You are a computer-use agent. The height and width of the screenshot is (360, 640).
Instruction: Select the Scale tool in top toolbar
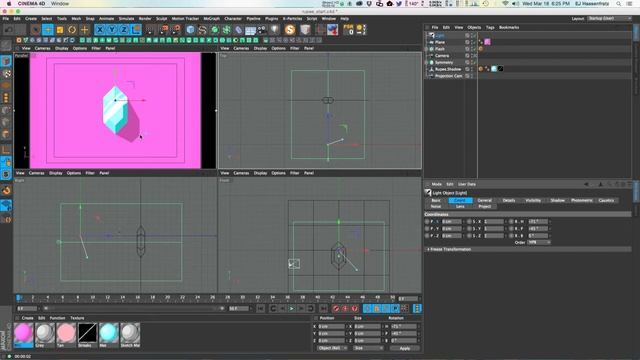(x=60, y=30)
